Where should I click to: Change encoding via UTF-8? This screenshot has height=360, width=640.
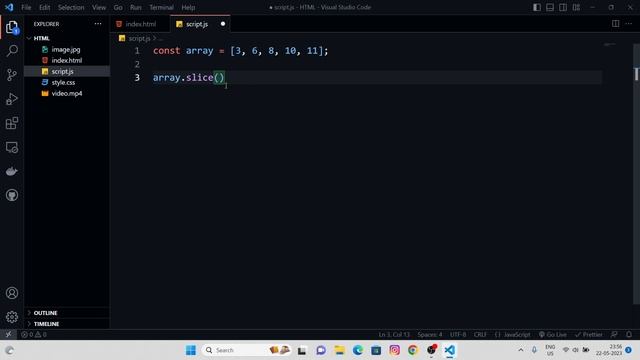pyautogui.click(x=458, y=334)
